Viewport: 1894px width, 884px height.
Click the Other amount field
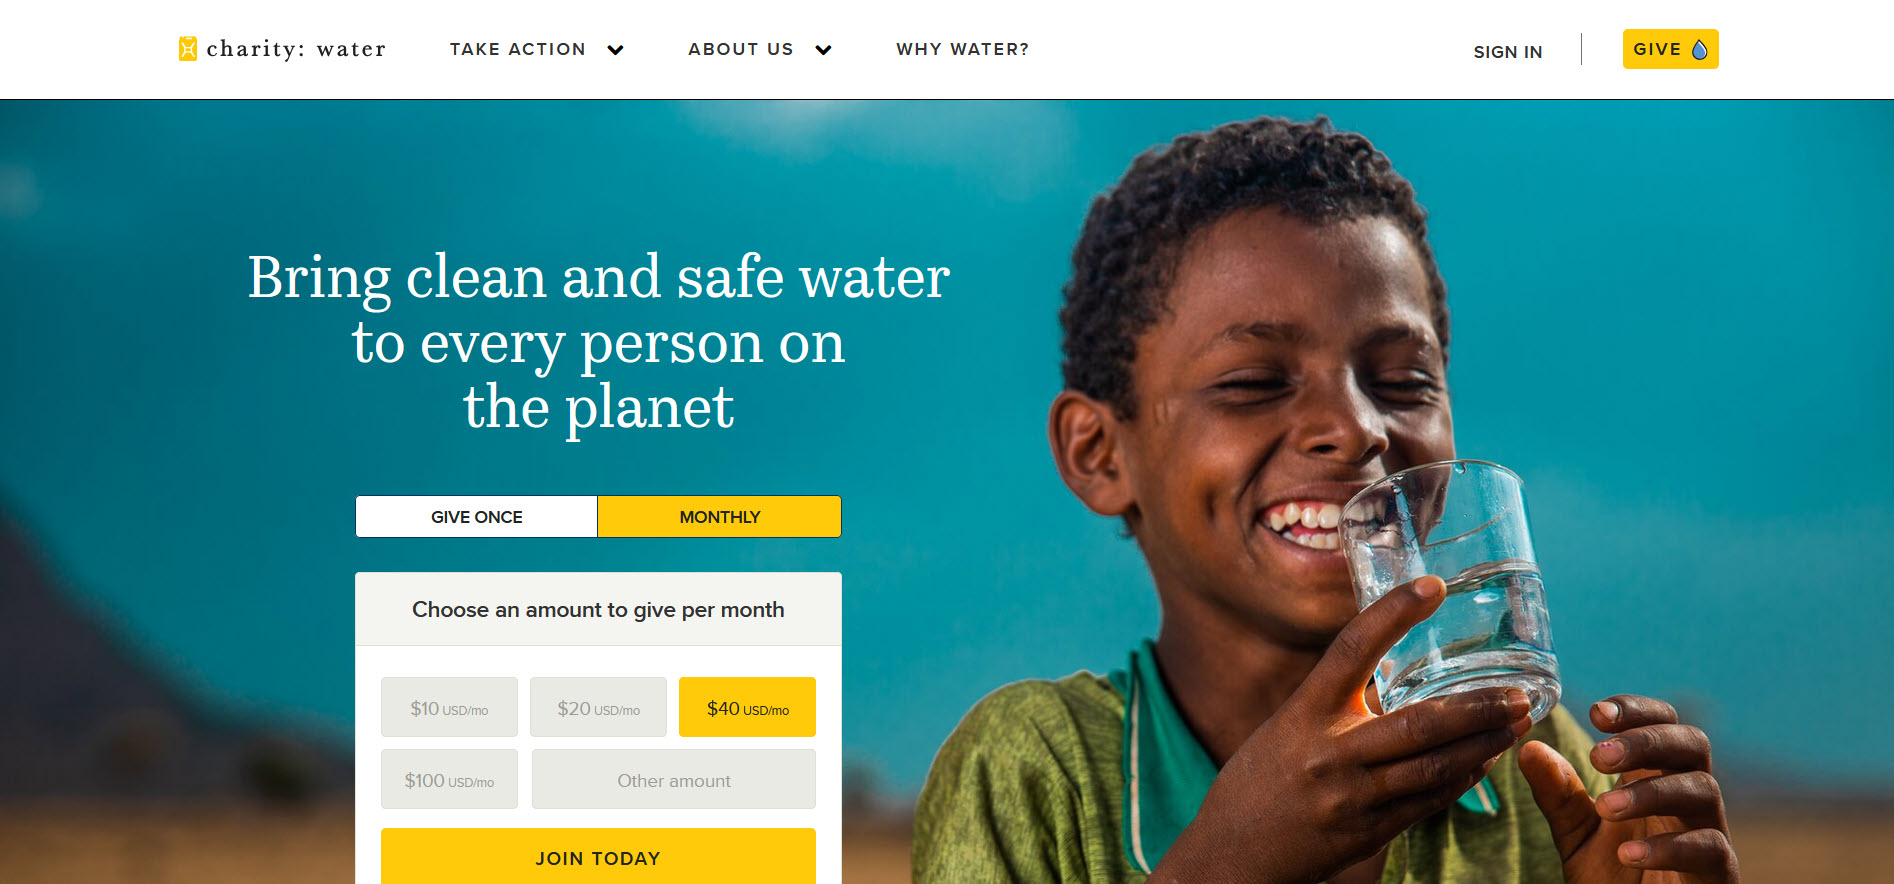pos(674,779)
